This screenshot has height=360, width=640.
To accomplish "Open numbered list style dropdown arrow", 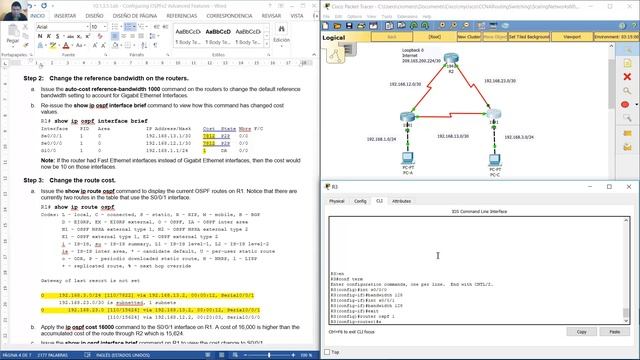I will pos(135,27).
